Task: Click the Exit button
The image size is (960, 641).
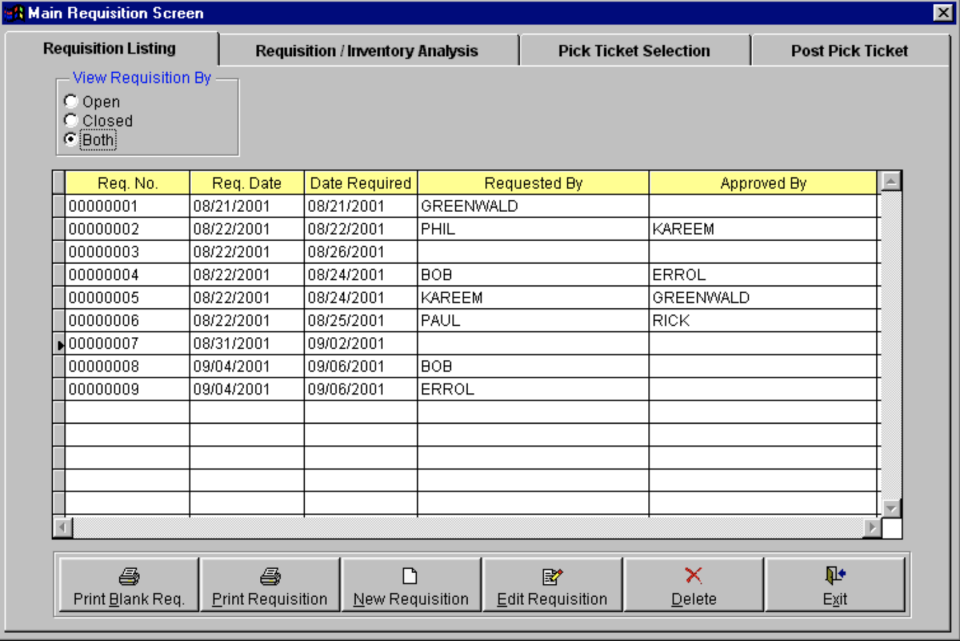Action: (833, 584)
